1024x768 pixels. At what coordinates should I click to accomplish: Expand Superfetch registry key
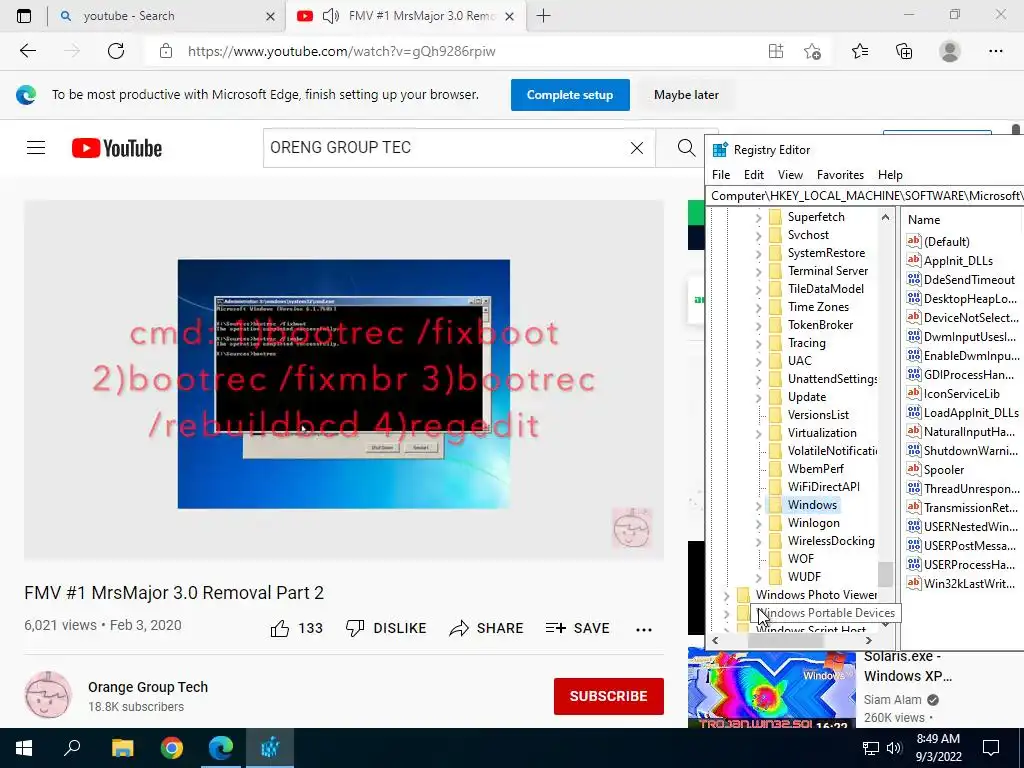(x=758, y=217)
